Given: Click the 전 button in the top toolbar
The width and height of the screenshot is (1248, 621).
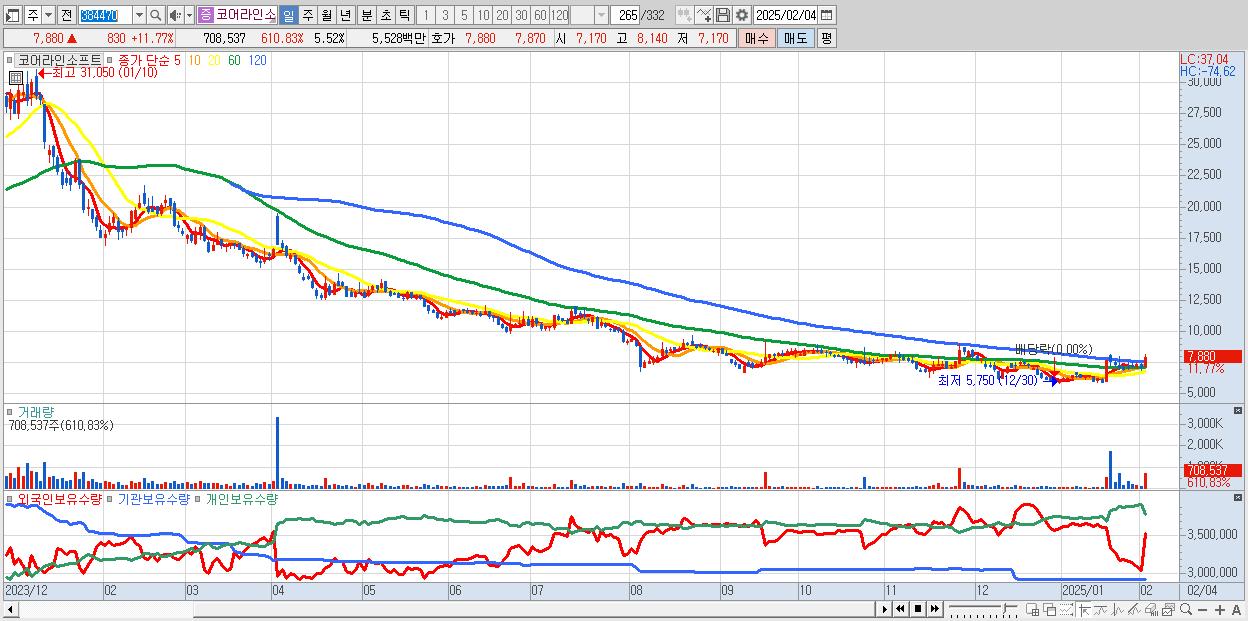Looking at the screenshot, I should [x=66, y=15].
